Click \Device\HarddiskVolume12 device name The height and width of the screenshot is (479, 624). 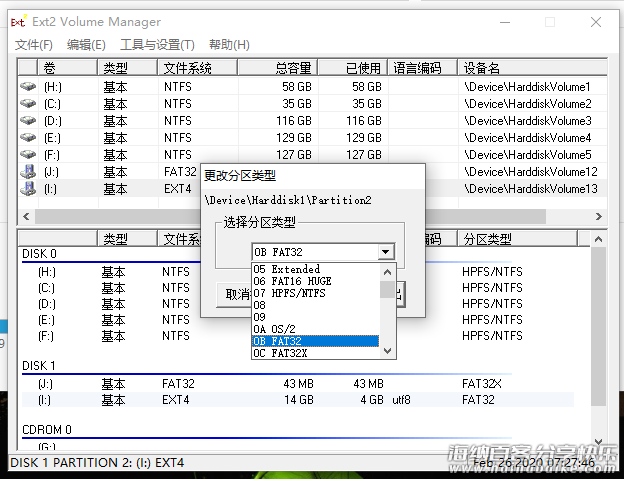point(530,171)
